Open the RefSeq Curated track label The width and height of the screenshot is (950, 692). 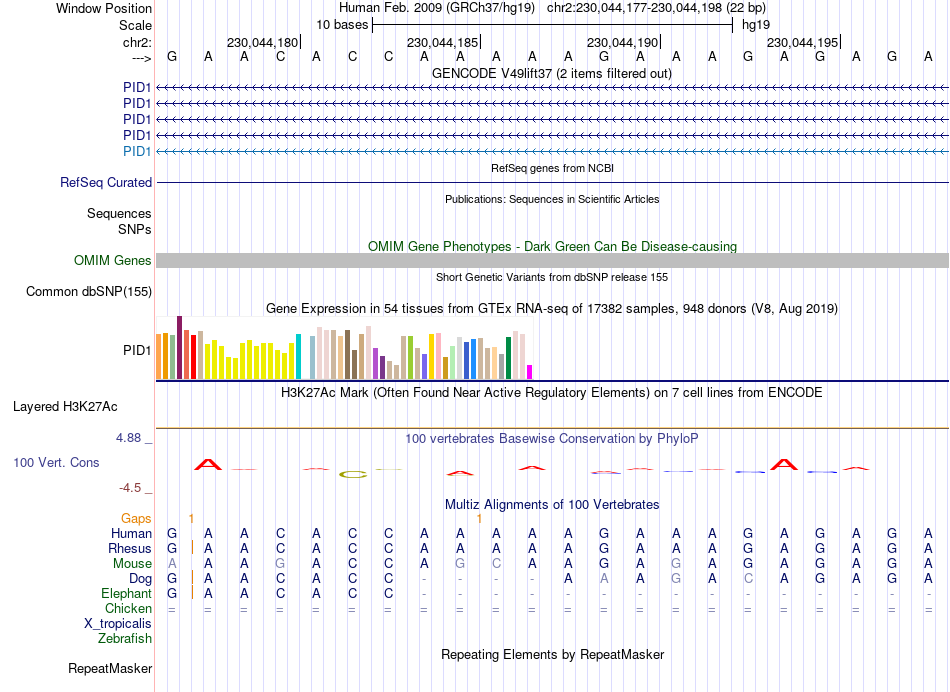coord(106,182)
